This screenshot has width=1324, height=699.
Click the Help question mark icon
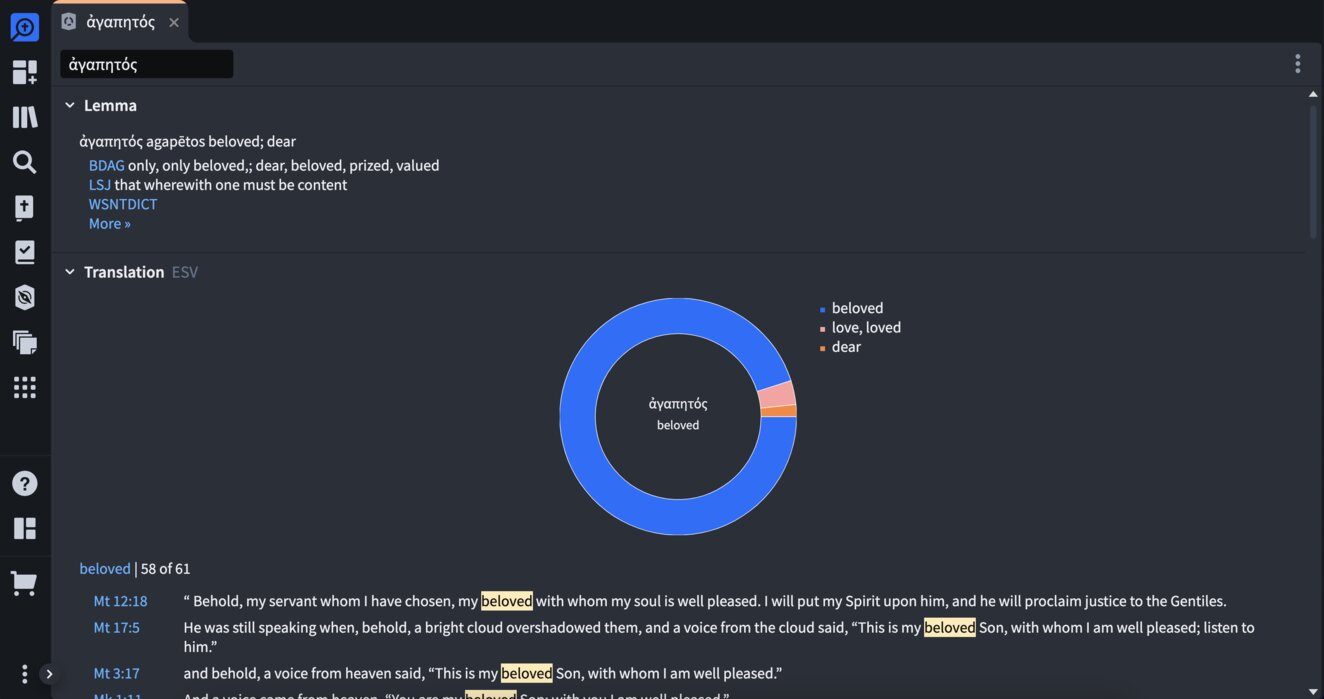(24, 483)
